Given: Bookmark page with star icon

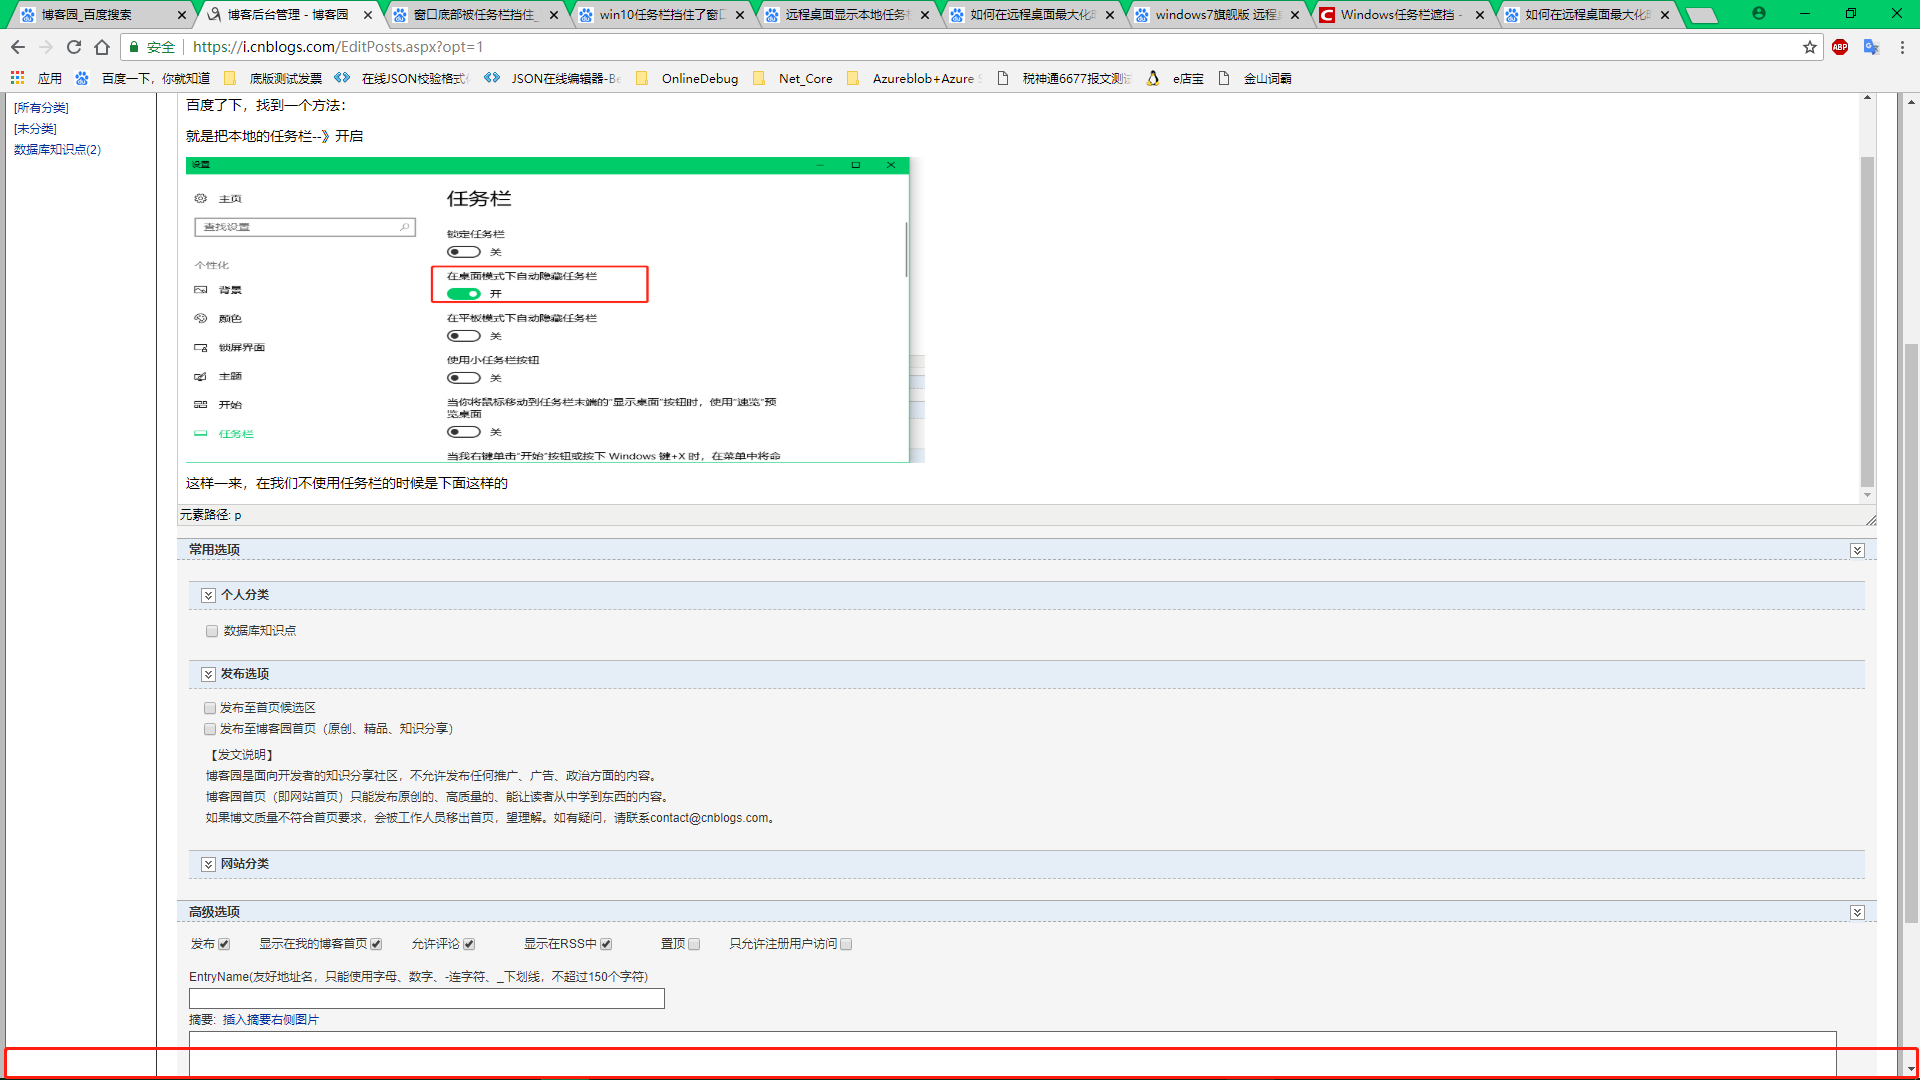Looking at the screenshot, I should [x=1809, y=47].
